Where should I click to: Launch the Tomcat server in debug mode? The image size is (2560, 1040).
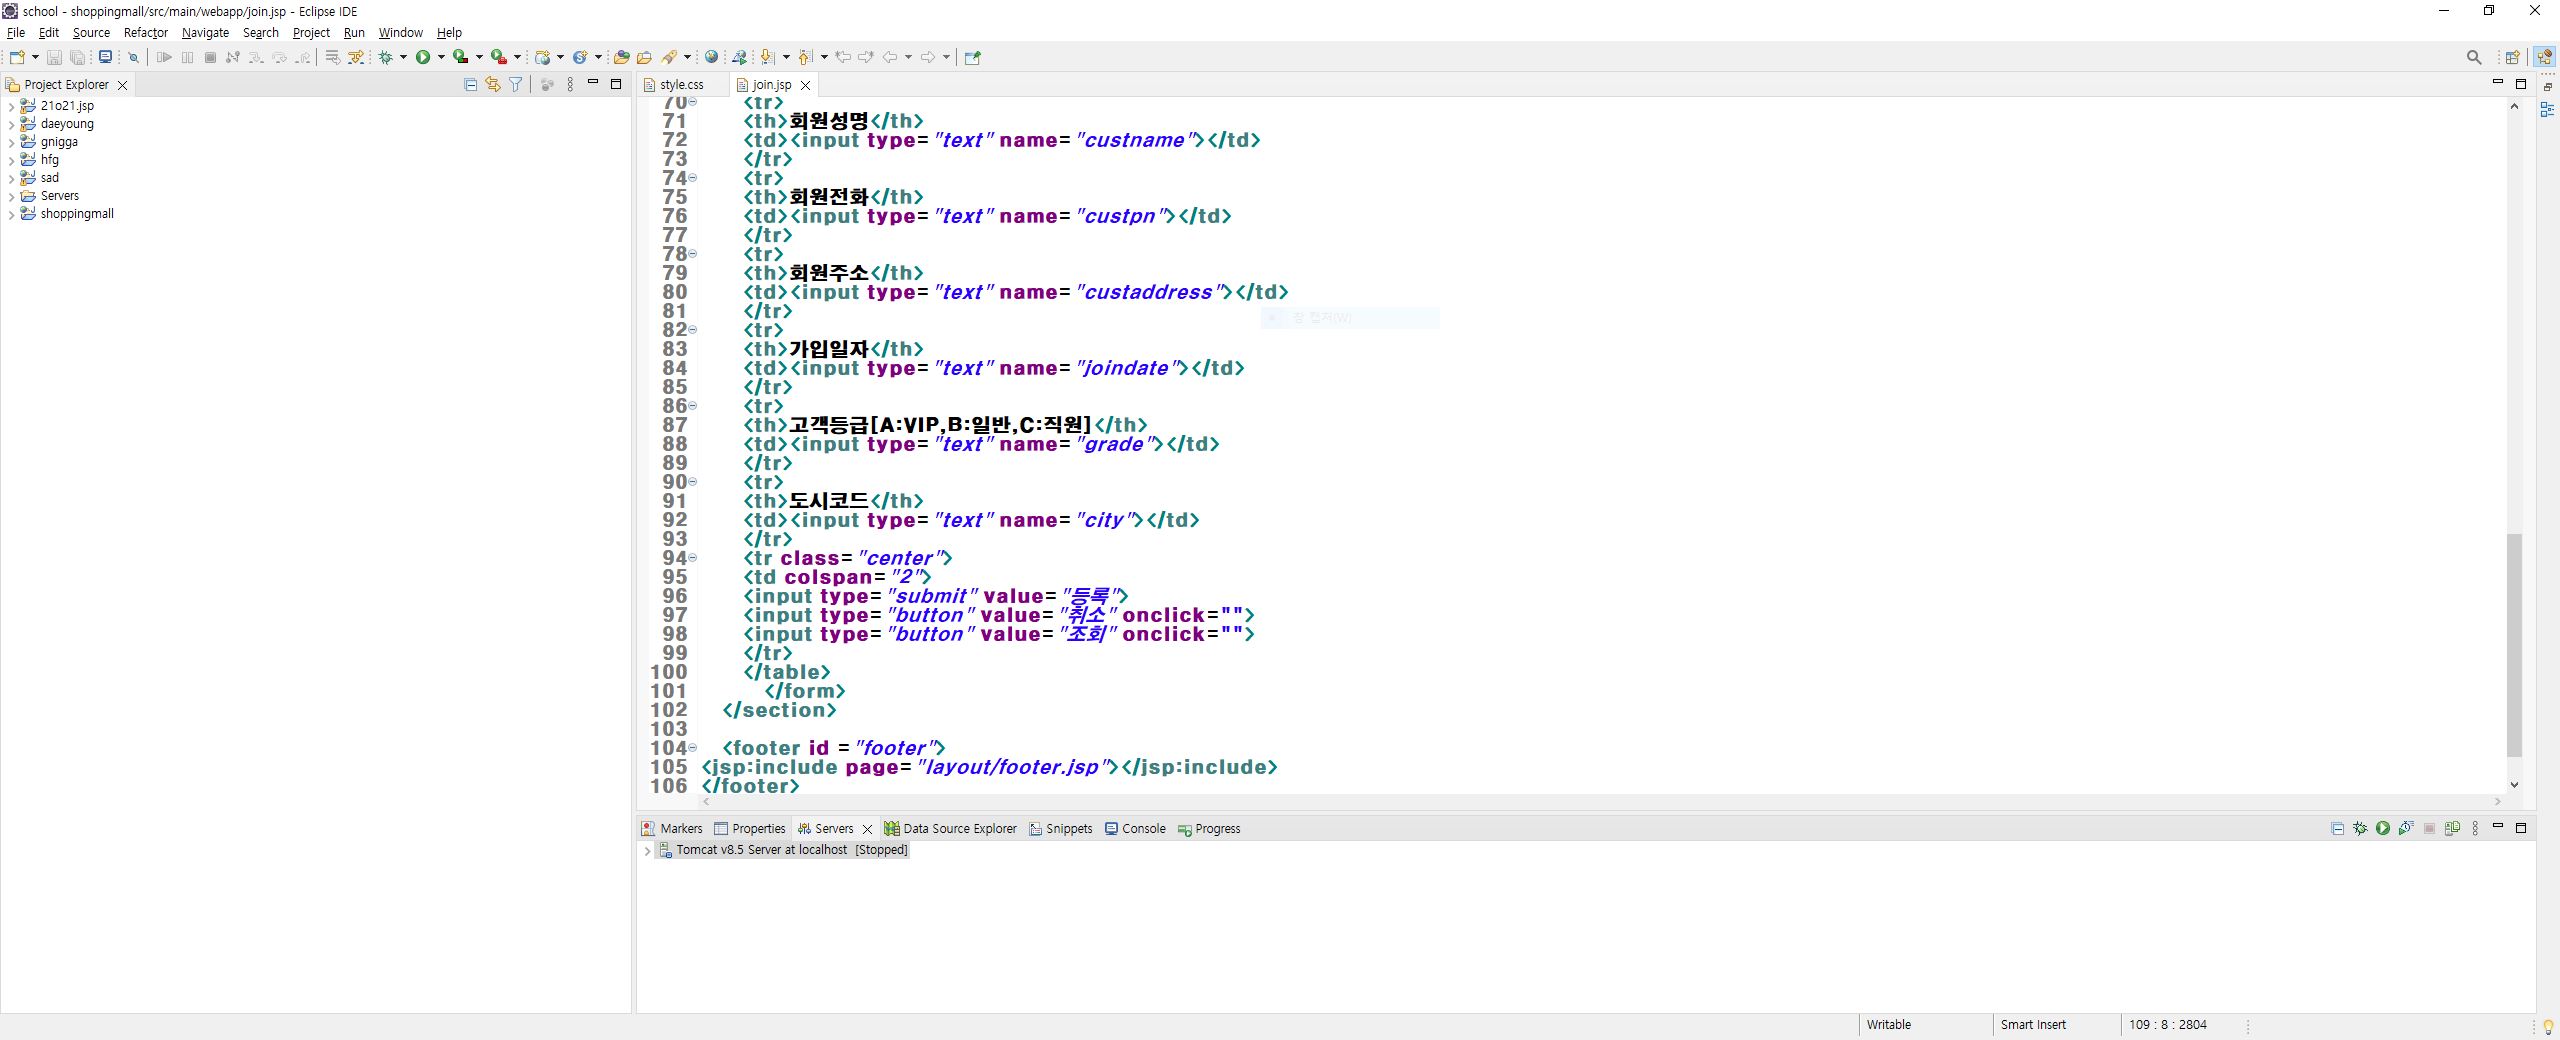point(2360,829)
